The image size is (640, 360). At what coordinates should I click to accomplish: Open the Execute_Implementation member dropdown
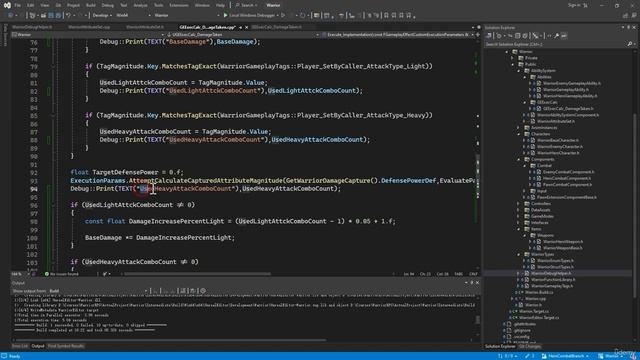[x=397, y=35]
